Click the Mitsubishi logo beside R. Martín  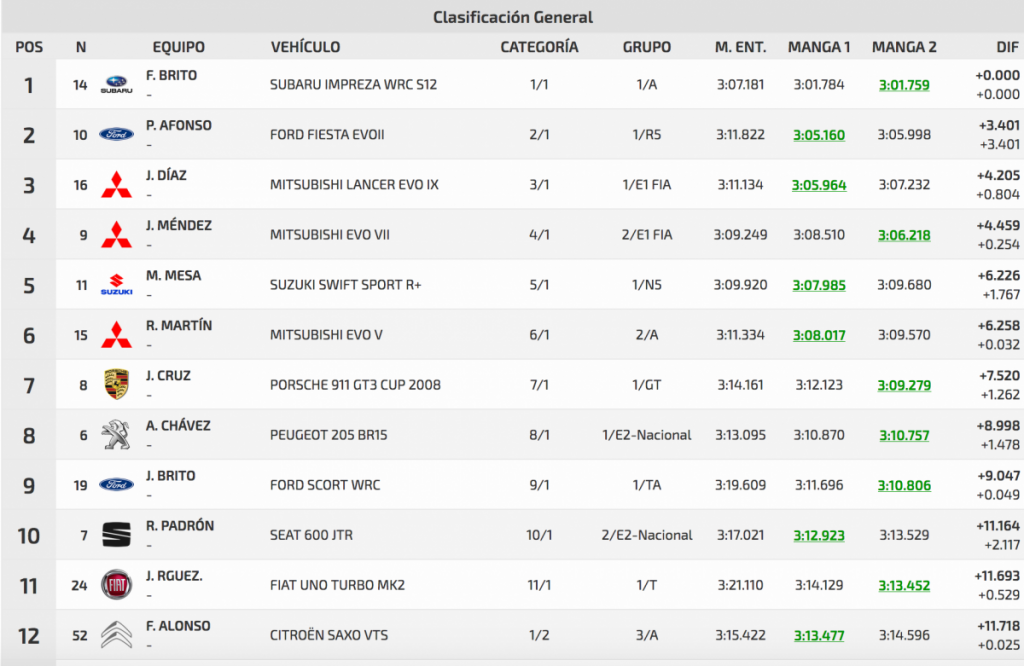pyautogui.click(x=116, y=335)
